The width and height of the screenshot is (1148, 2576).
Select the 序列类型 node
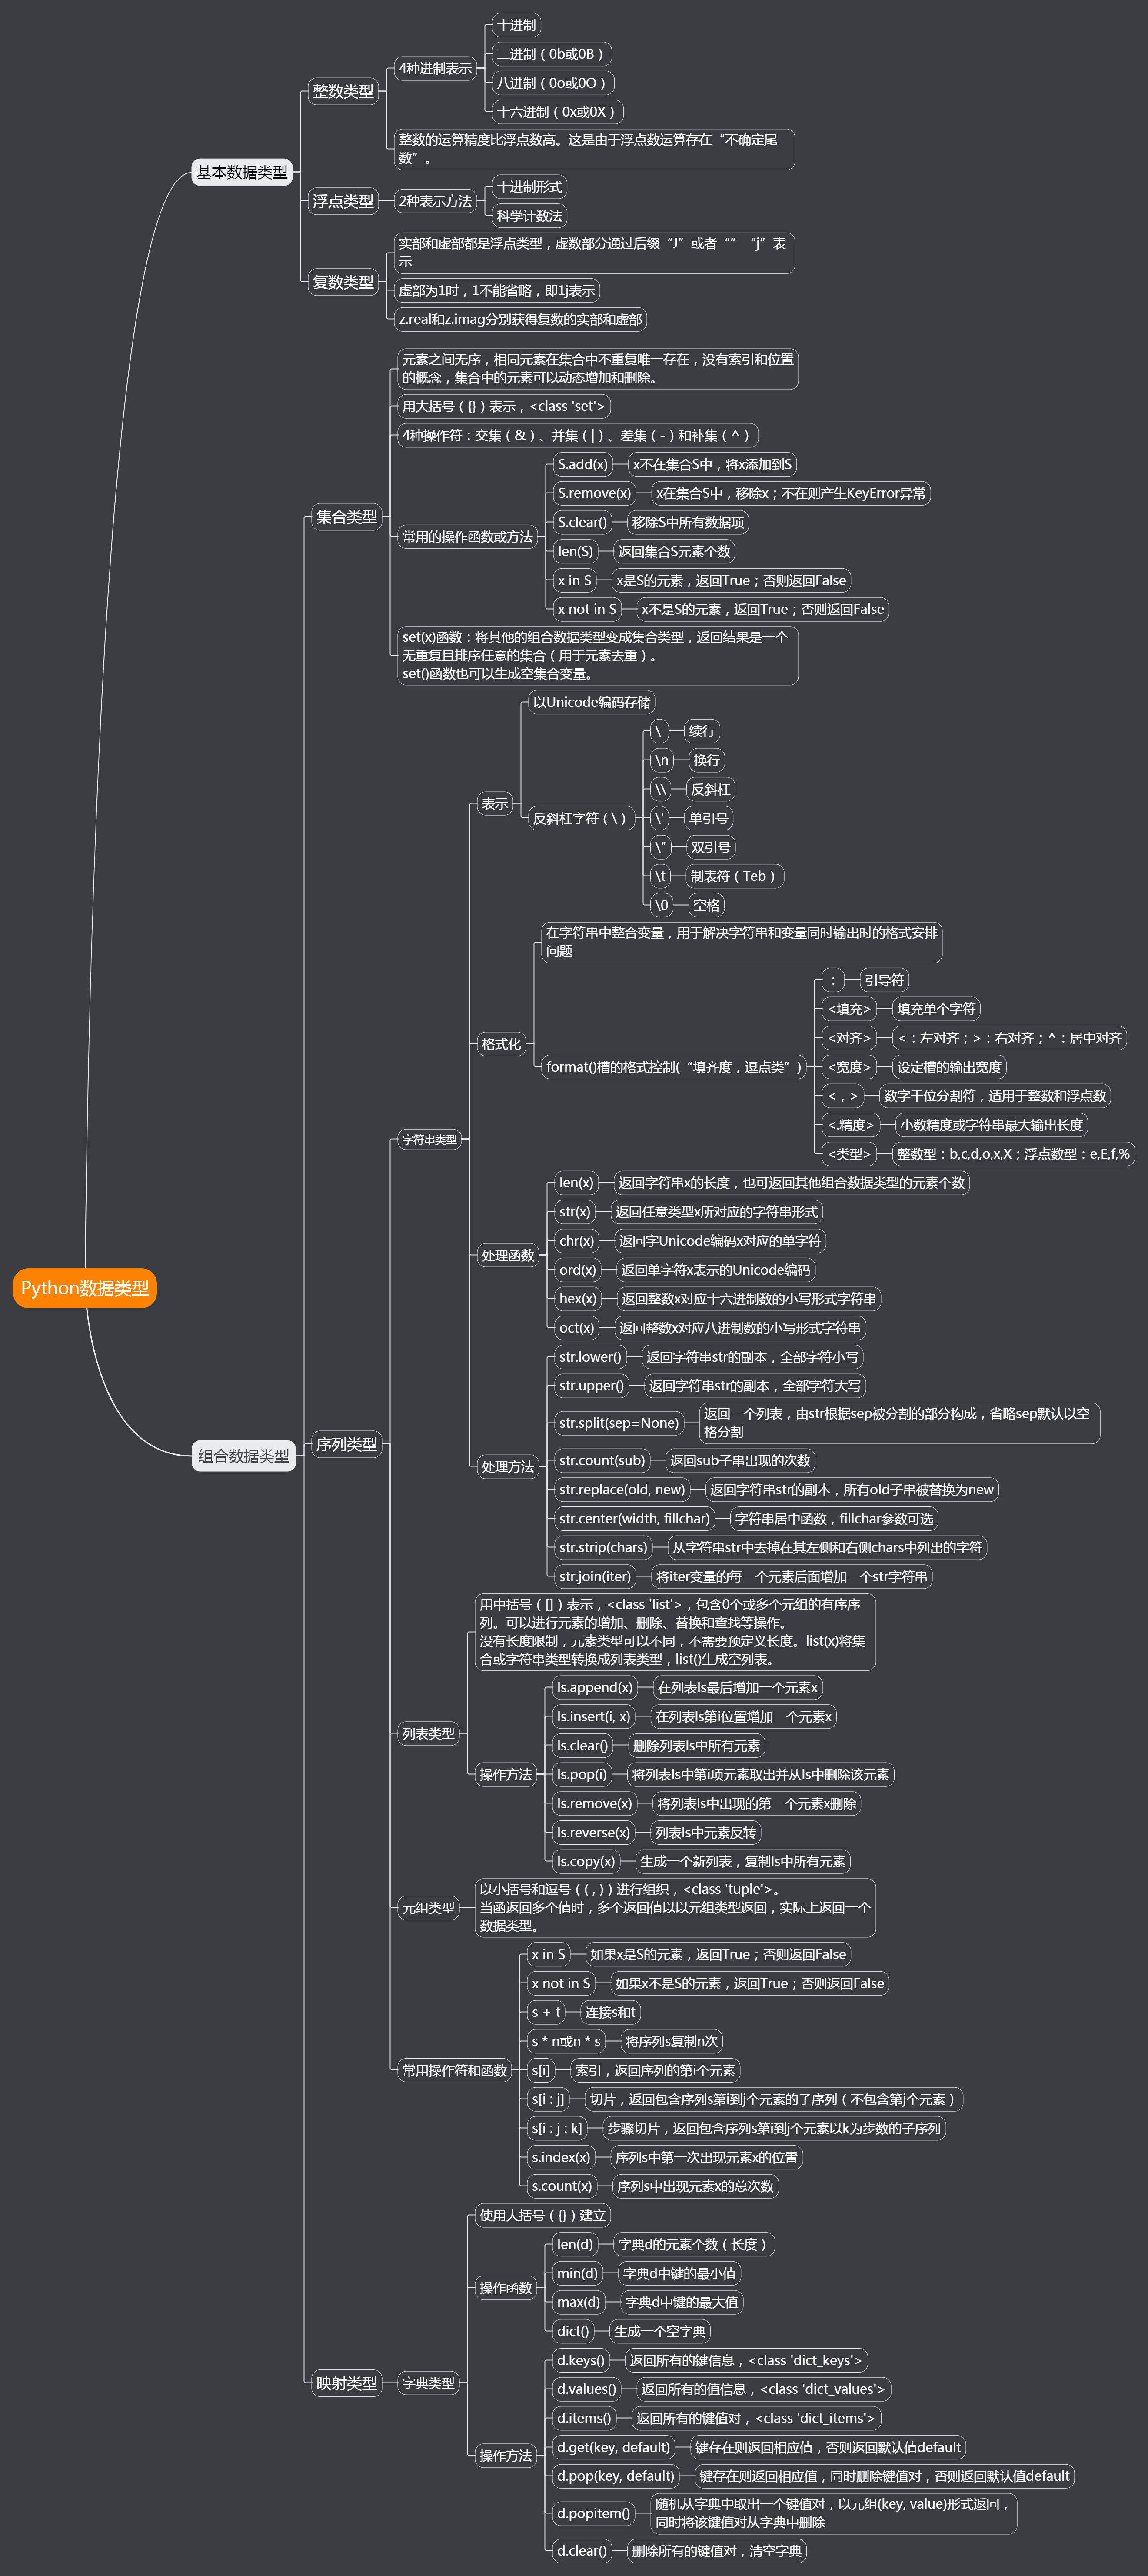[x=347, y=1444]
